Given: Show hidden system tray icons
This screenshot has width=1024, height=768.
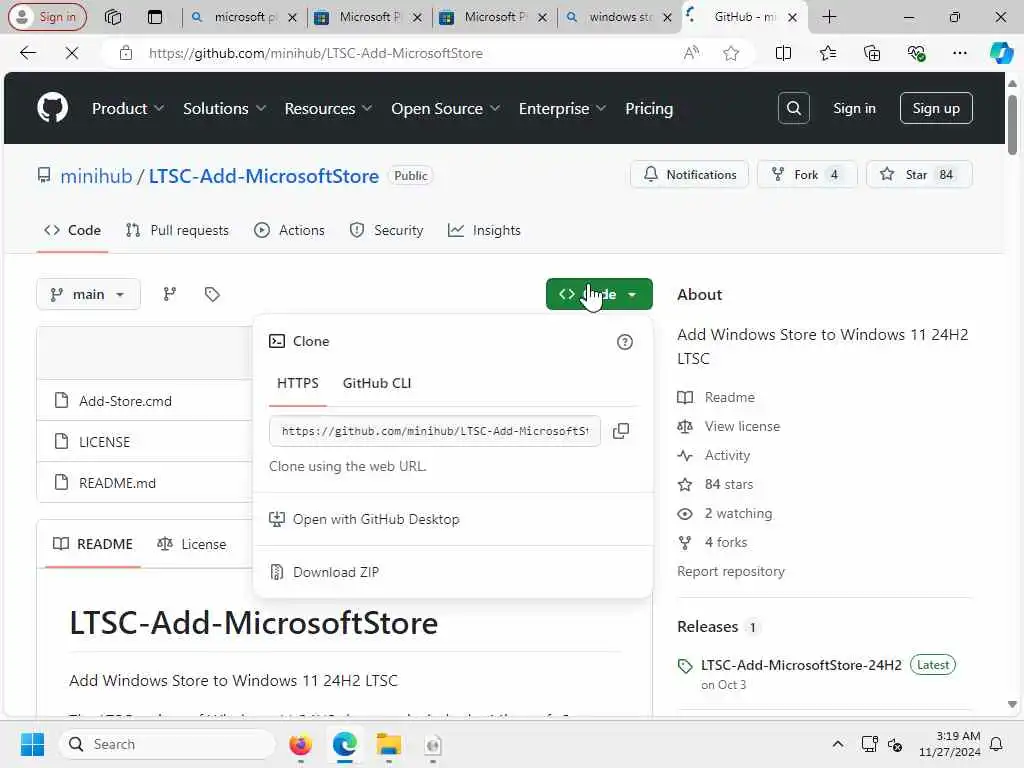Looking at the screenshot, I should (x=837, y=744).
